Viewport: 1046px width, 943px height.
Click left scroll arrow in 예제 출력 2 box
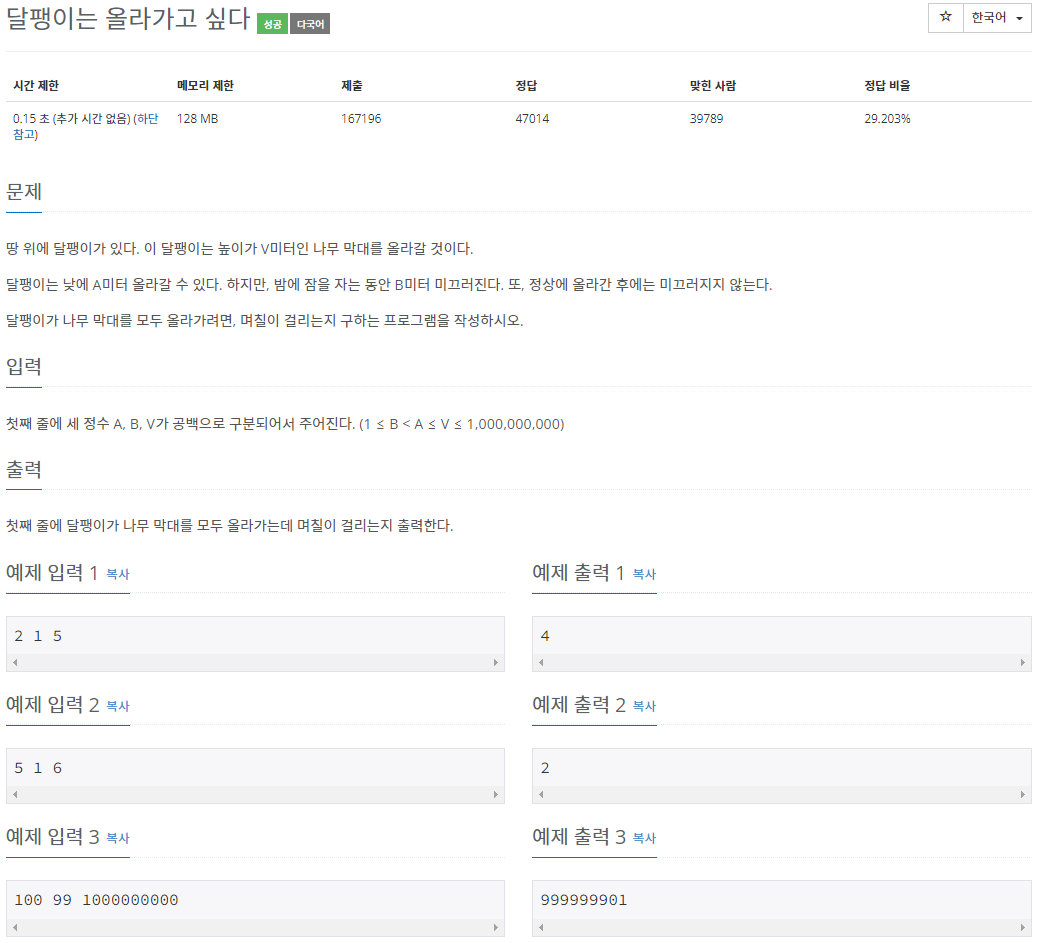tap(541, 794)
